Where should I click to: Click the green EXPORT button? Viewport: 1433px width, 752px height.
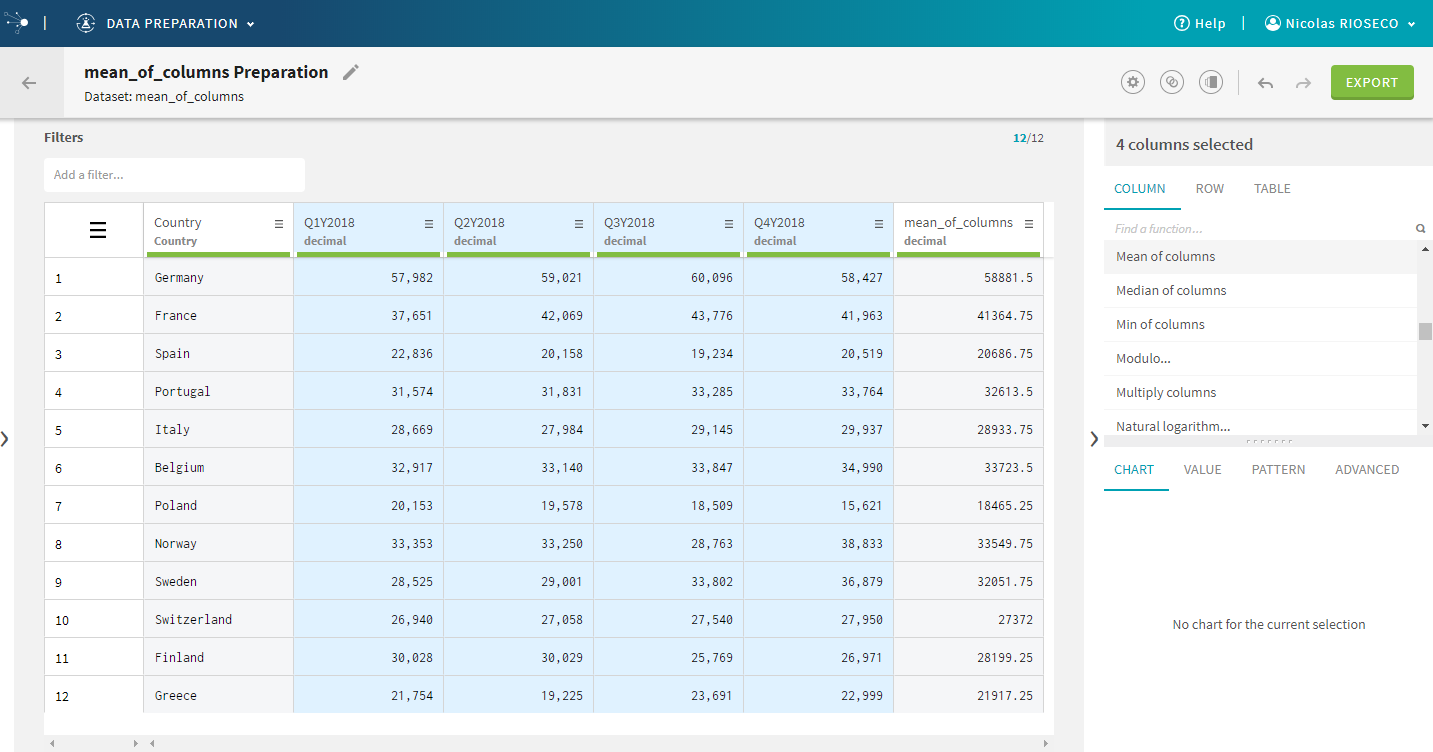click(1371, 83)
